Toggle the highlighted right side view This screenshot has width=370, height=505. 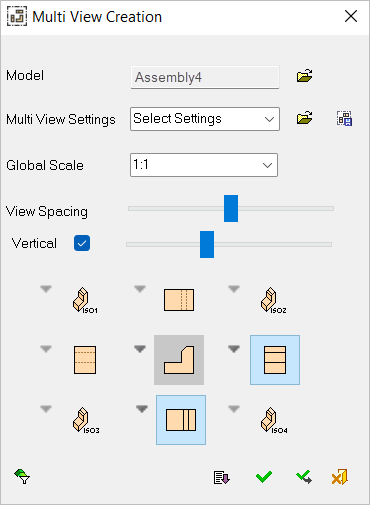(x=275, y=360)
